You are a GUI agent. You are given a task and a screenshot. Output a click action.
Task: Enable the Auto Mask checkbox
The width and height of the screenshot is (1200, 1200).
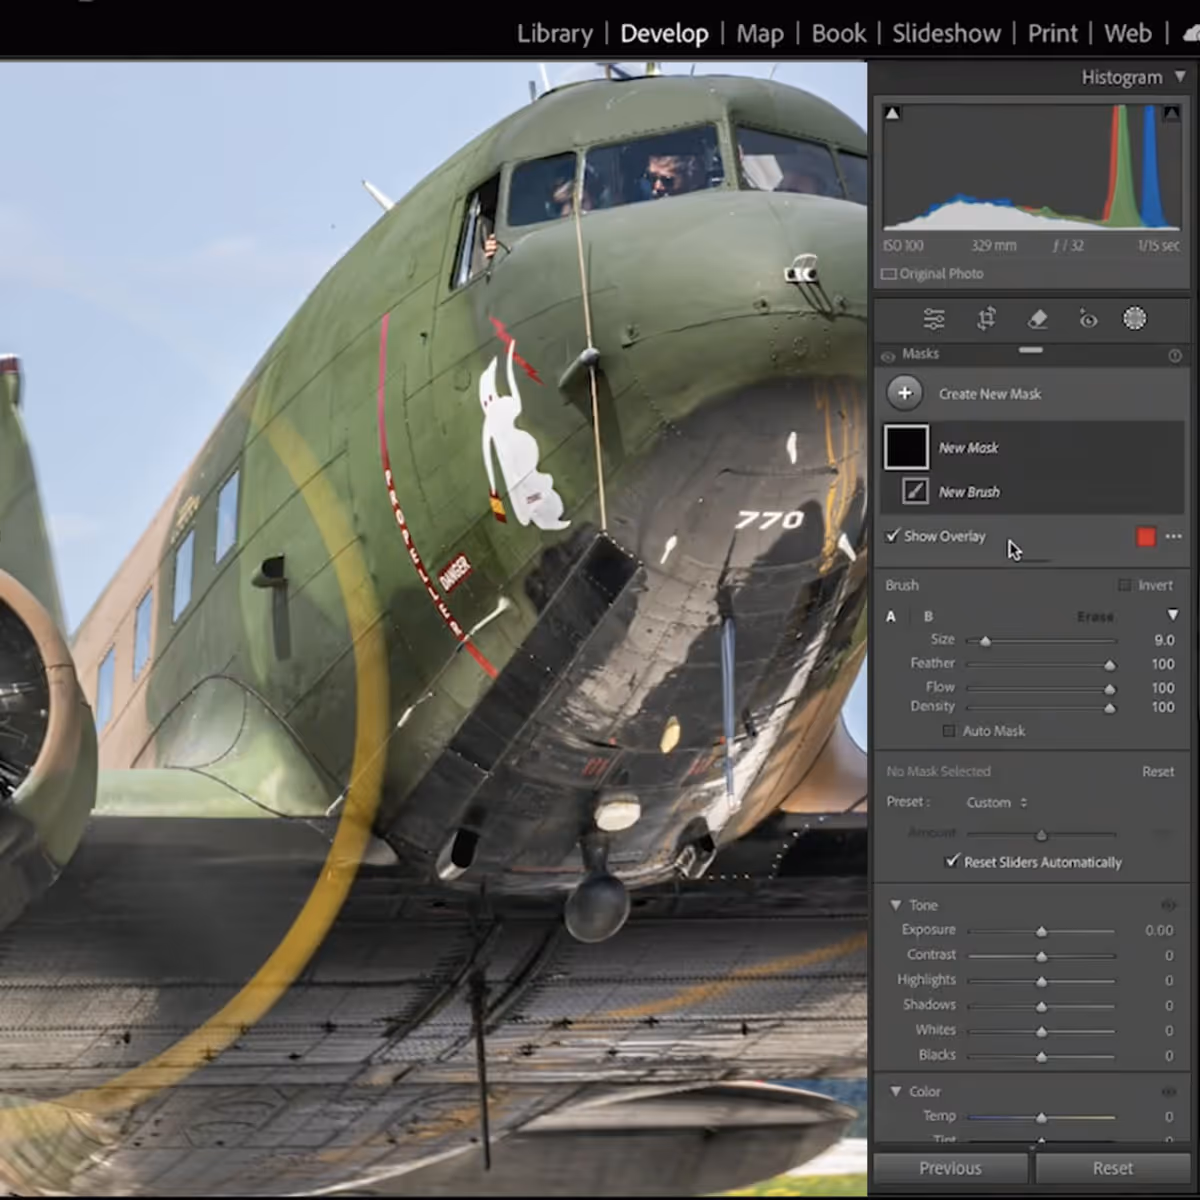point(949,731)
